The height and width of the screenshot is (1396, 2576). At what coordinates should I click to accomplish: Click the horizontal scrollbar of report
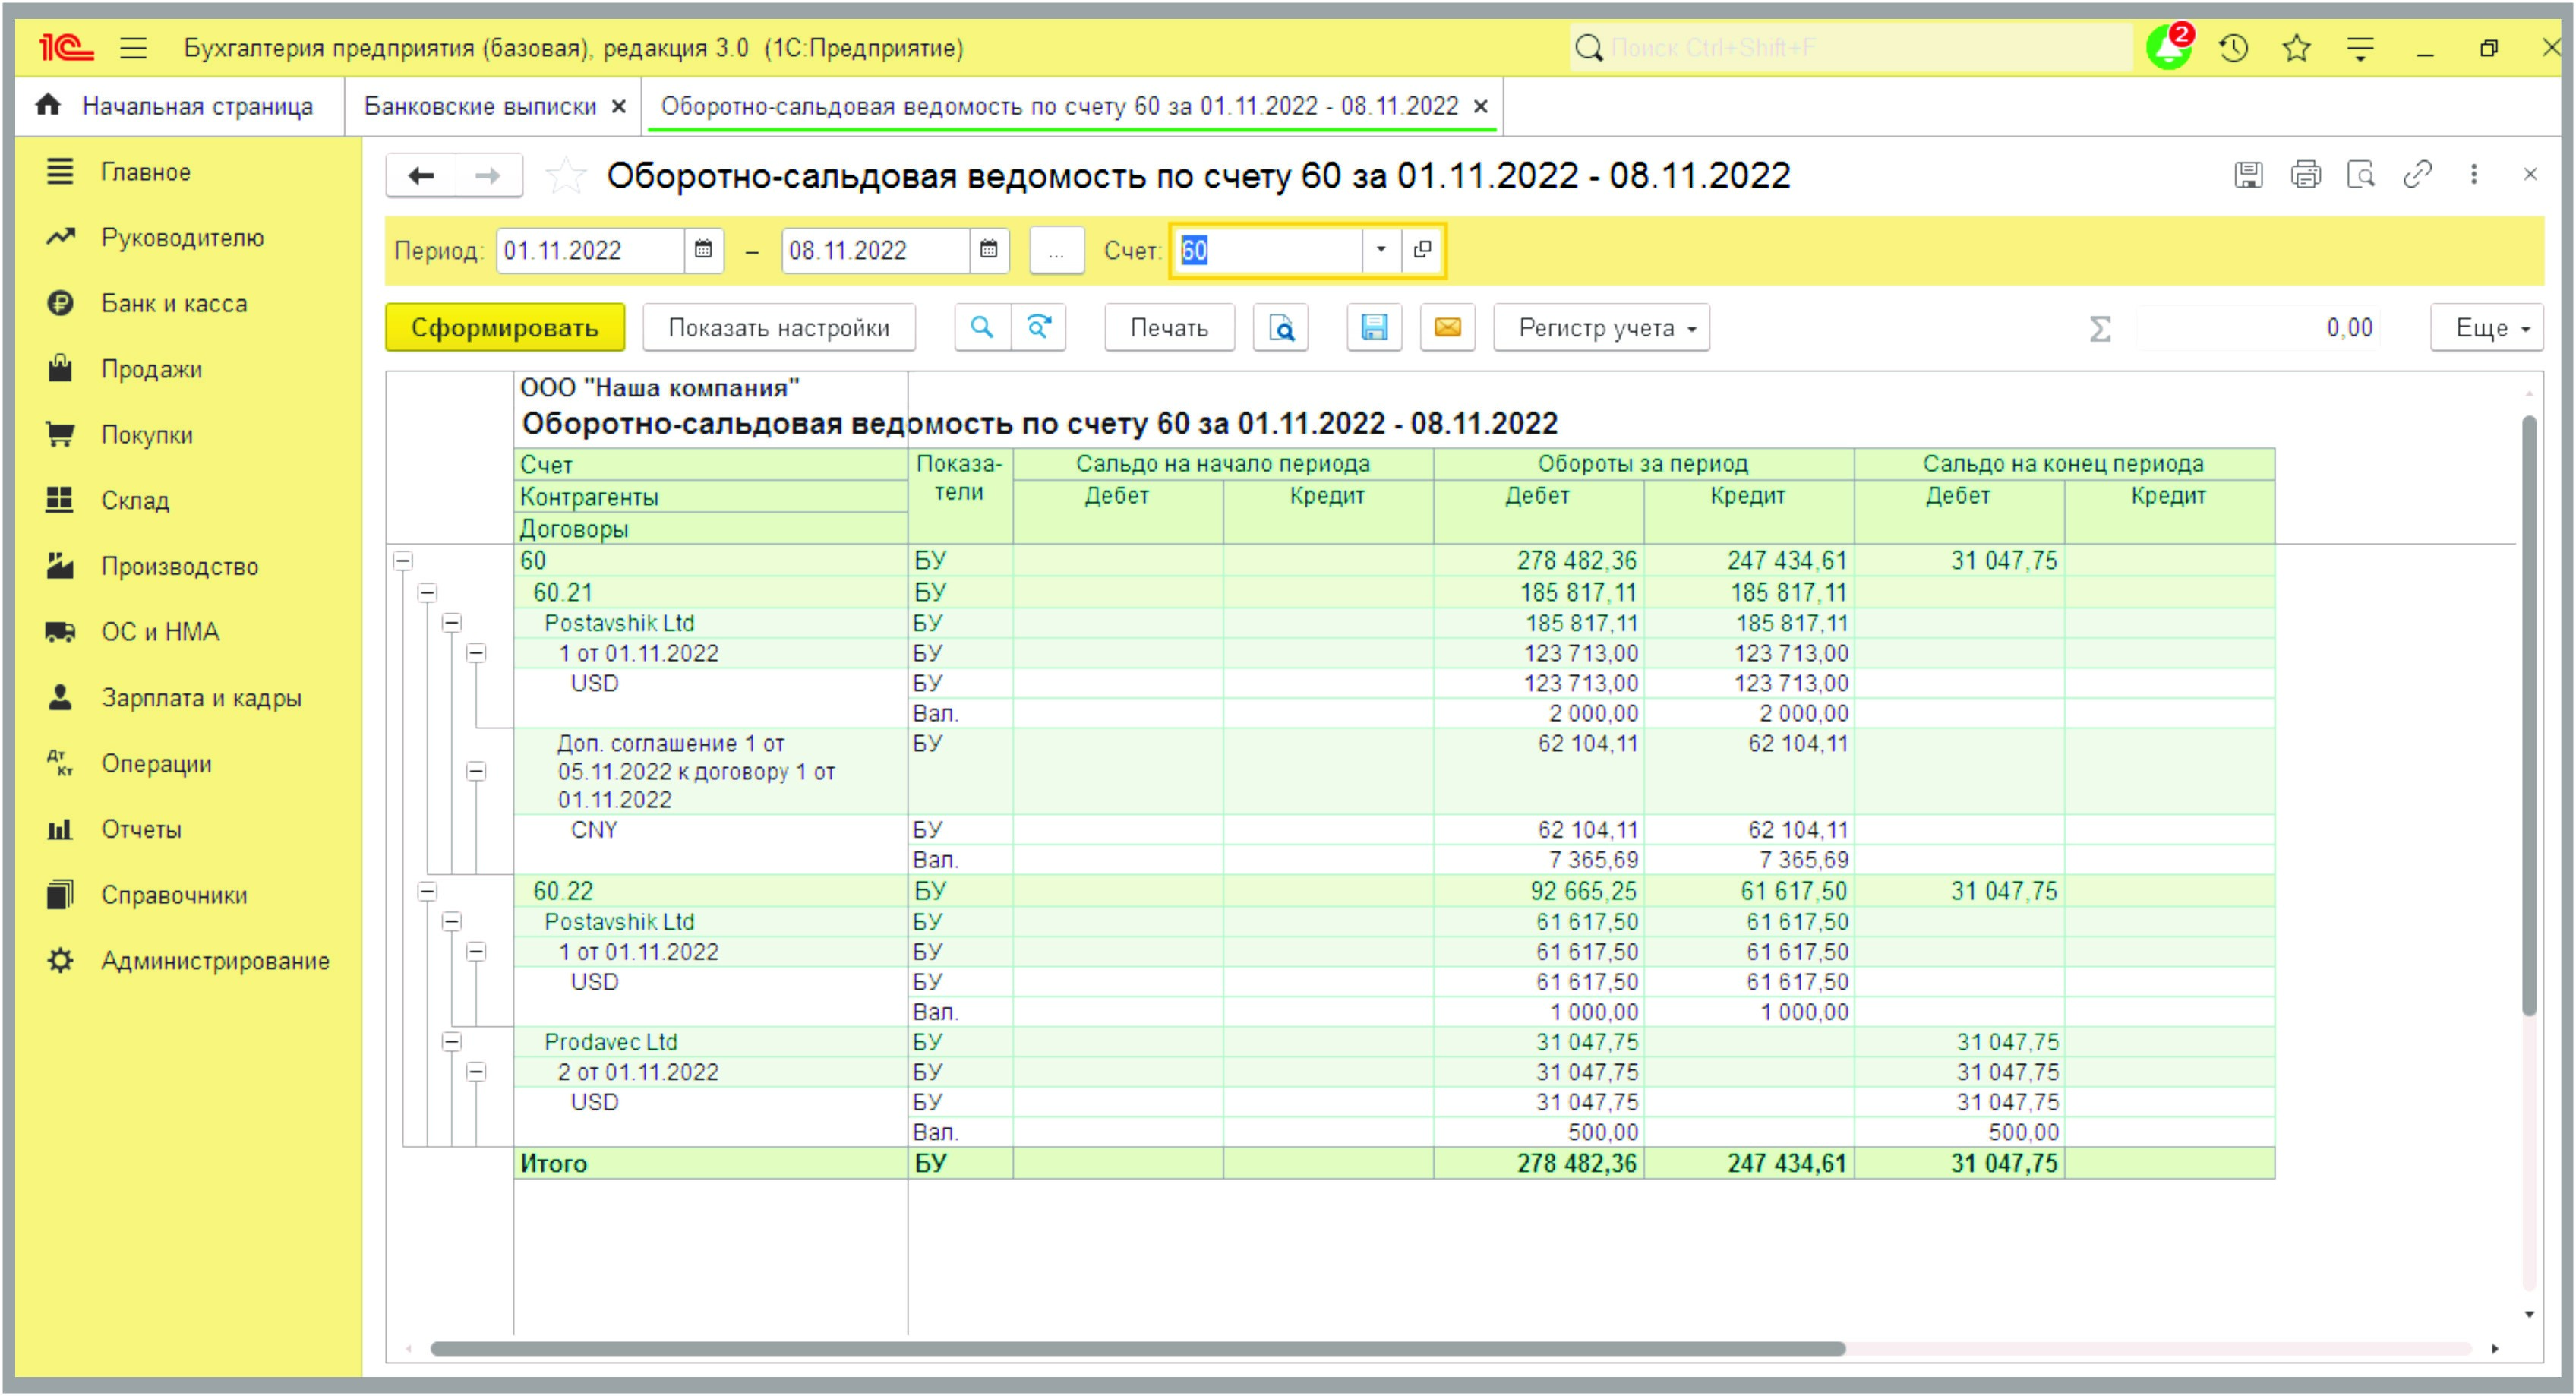click(x=1137, y=1349)
